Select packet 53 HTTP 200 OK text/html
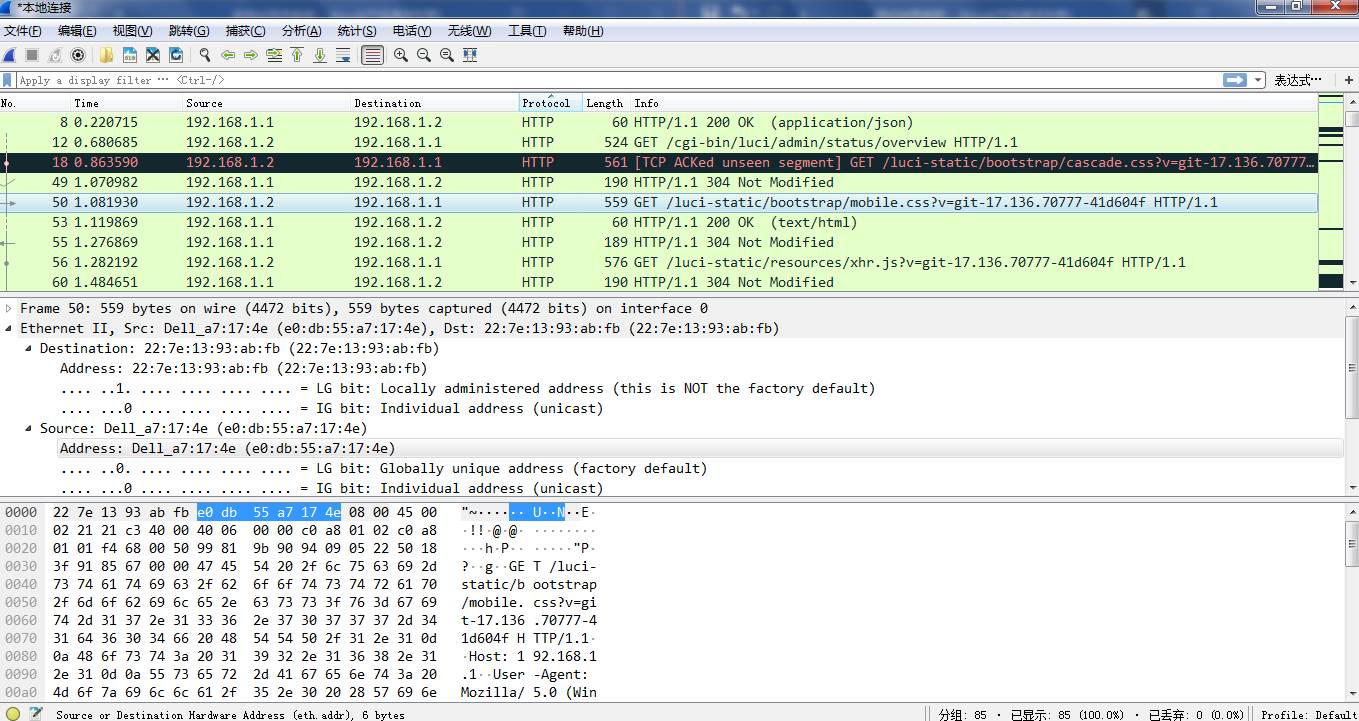The height and width of the screenshot is (721, 1359). tap(659, 222)
